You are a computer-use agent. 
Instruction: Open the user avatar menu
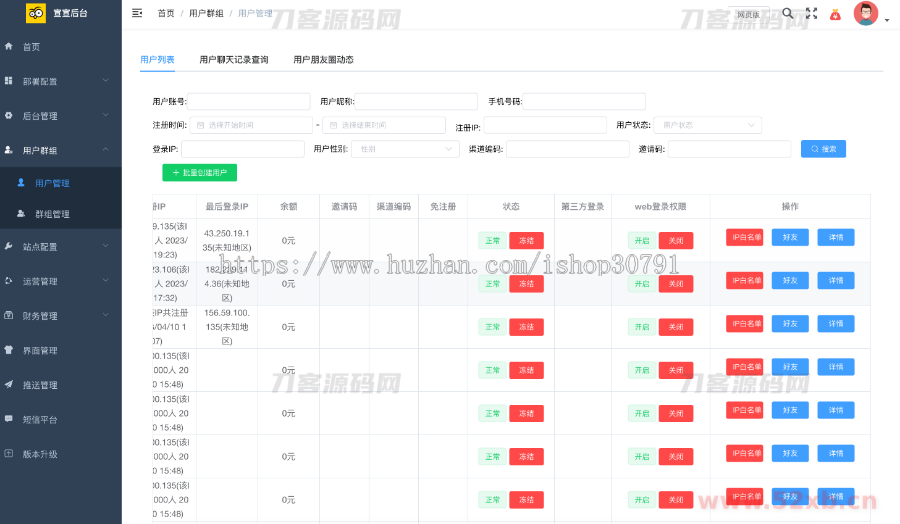[x=866, y=14]
